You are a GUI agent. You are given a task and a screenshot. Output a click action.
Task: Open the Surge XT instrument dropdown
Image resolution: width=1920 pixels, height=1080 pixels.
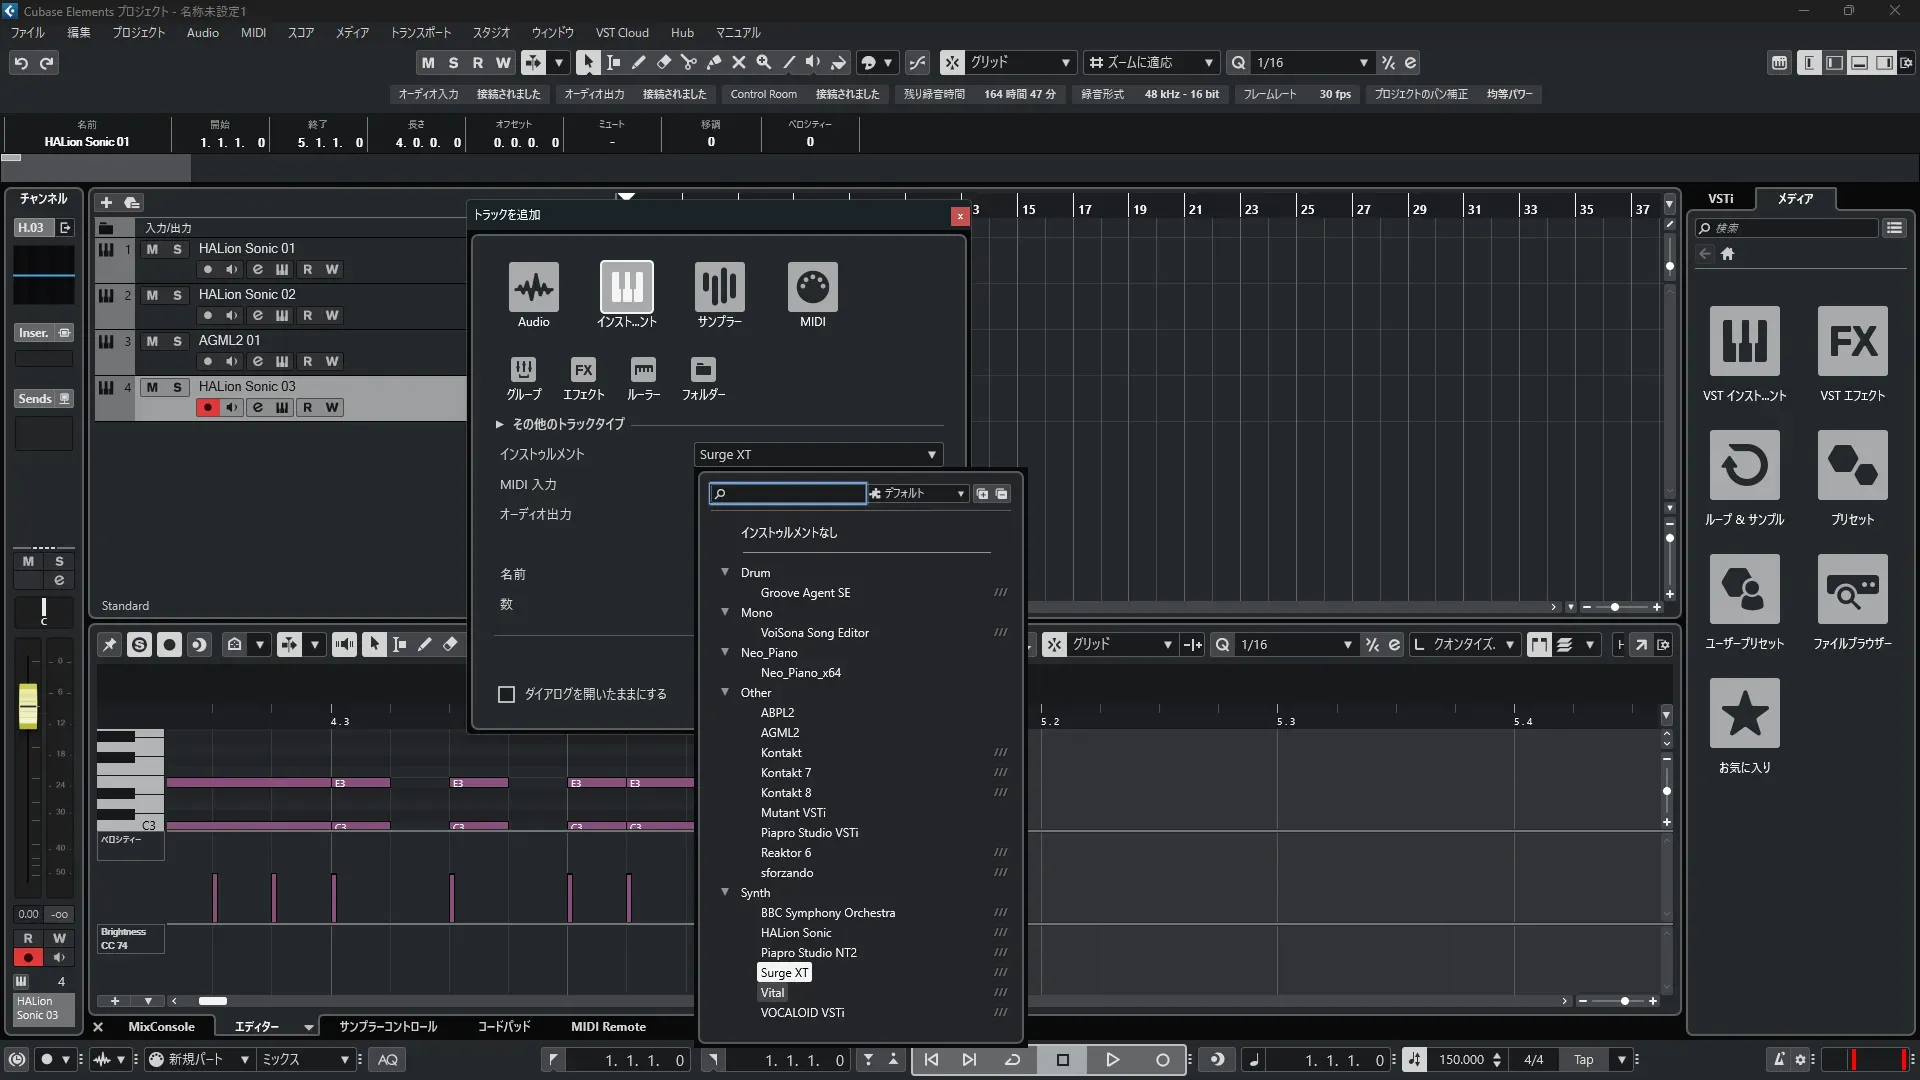coord(818,455)
